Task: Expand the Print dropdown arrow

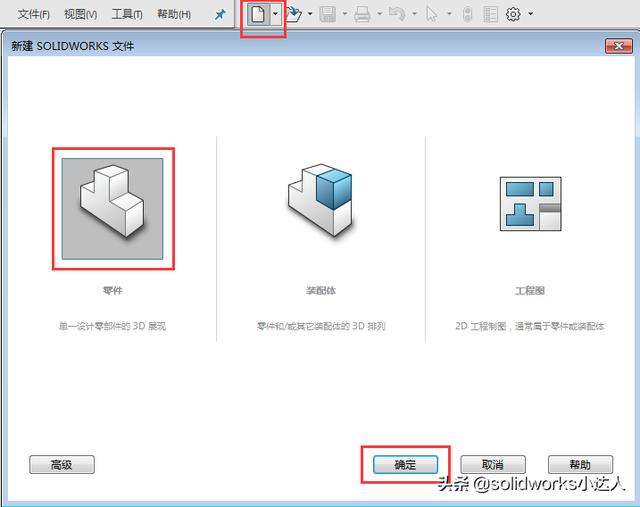Action: (x=380, y=14)
